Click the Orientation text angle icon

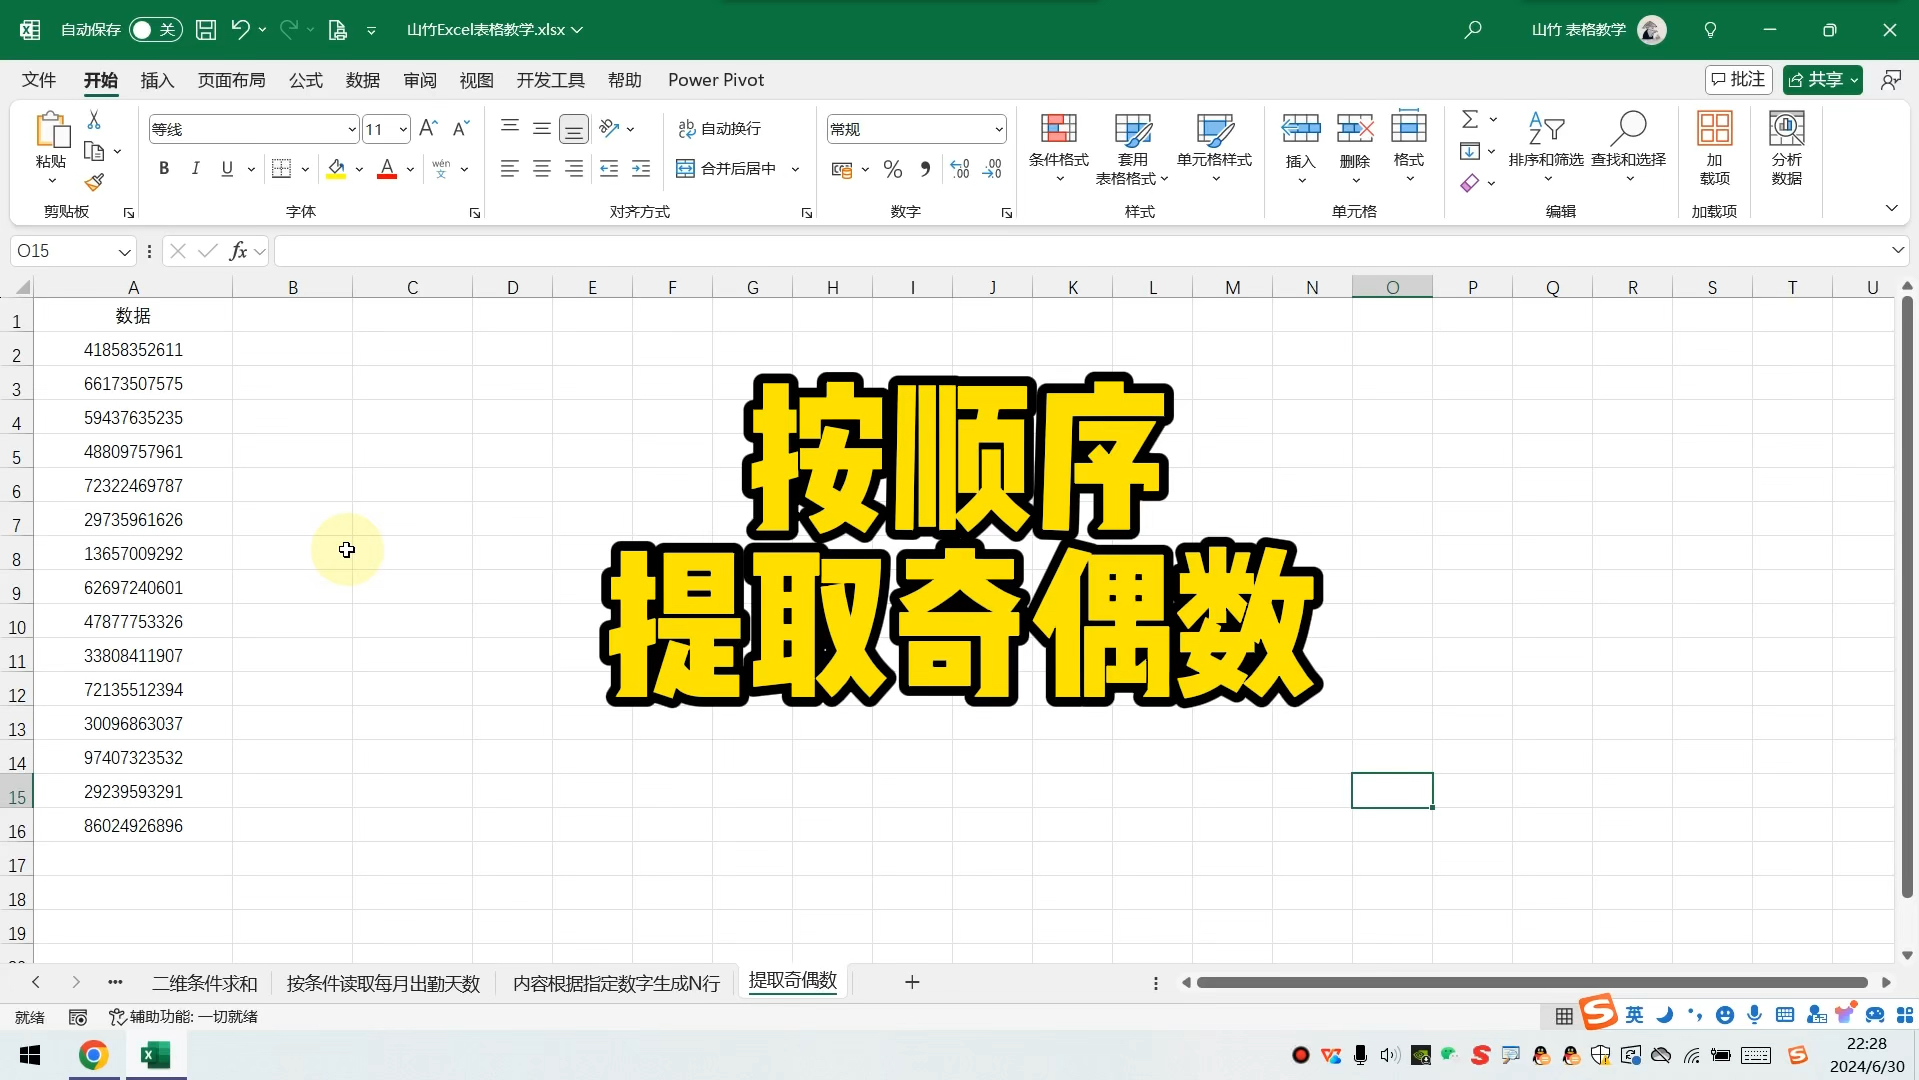(x=609, y=128)
